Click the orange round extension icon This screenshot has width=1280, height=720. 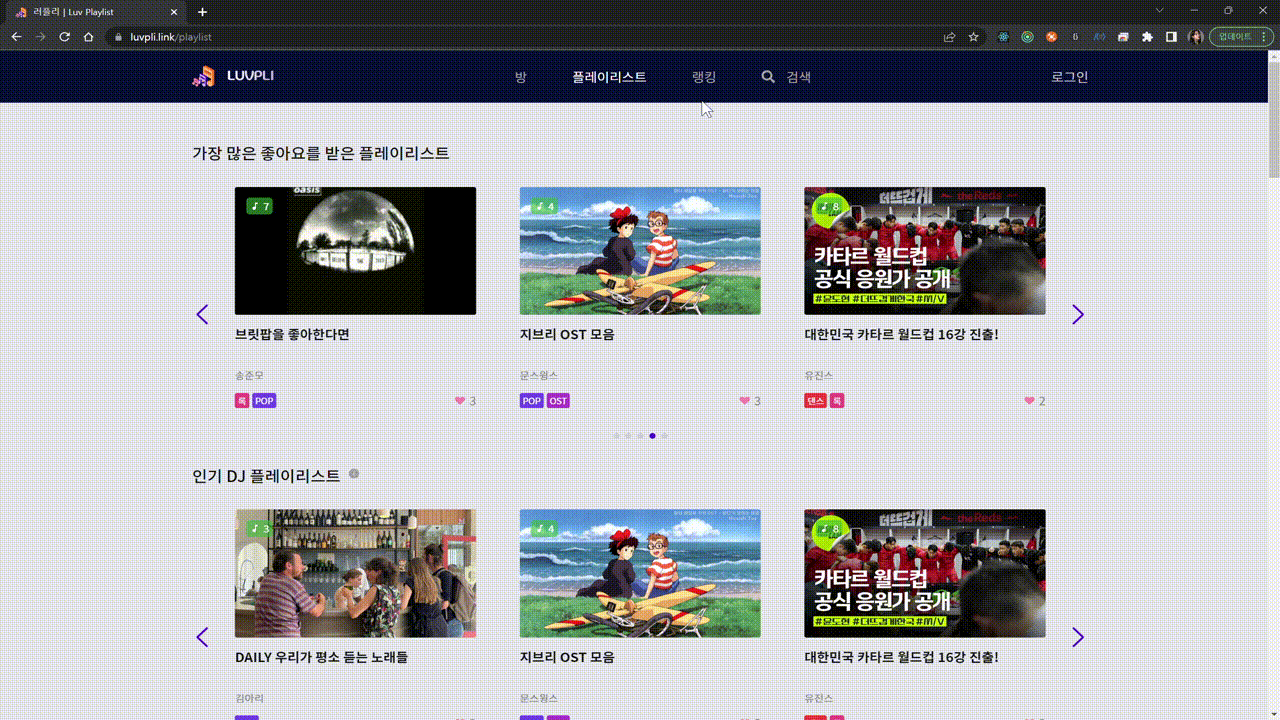tap(1051, 37)
